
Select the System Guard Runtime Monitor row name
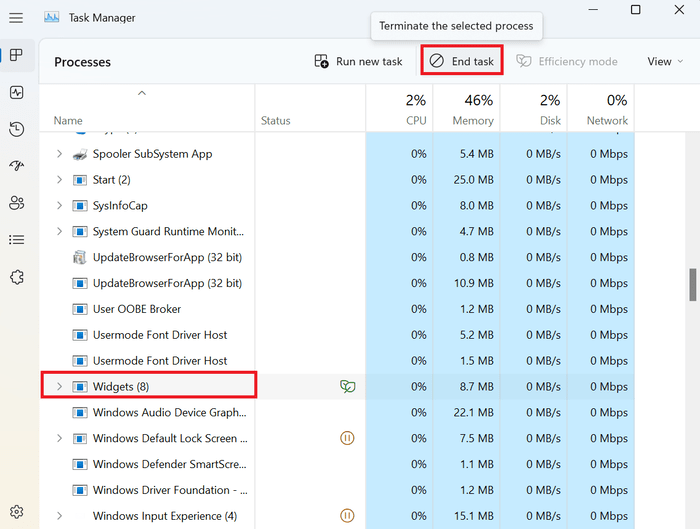click(168, 232)
